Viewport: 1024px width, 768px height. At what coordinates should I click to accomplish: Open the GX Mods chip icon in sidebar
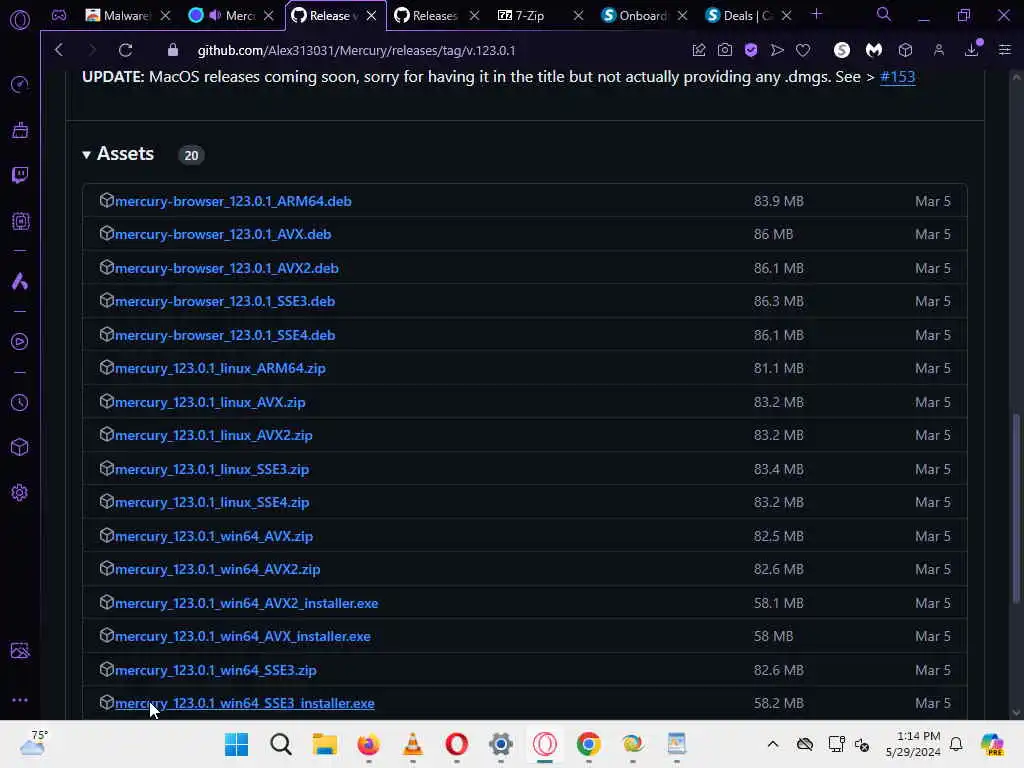point(20,221)
